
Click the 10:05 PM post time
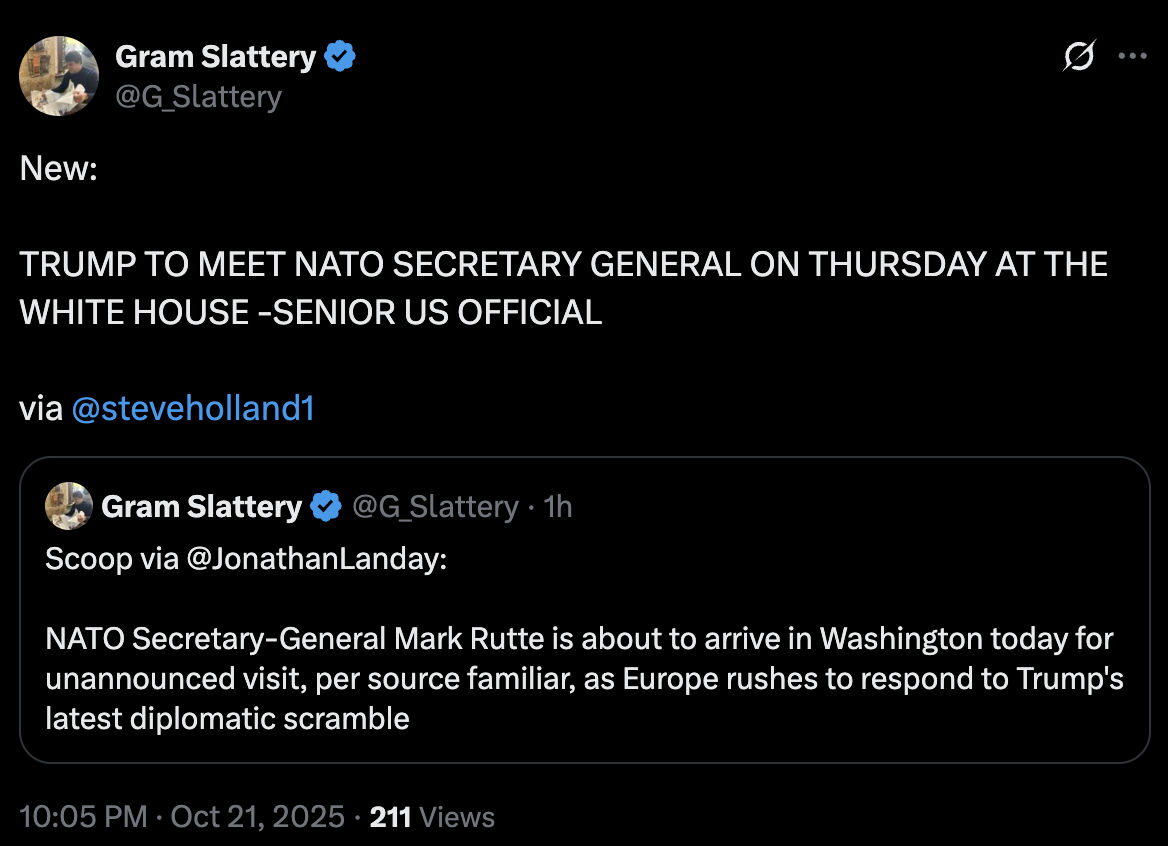[x=83, y=817]
